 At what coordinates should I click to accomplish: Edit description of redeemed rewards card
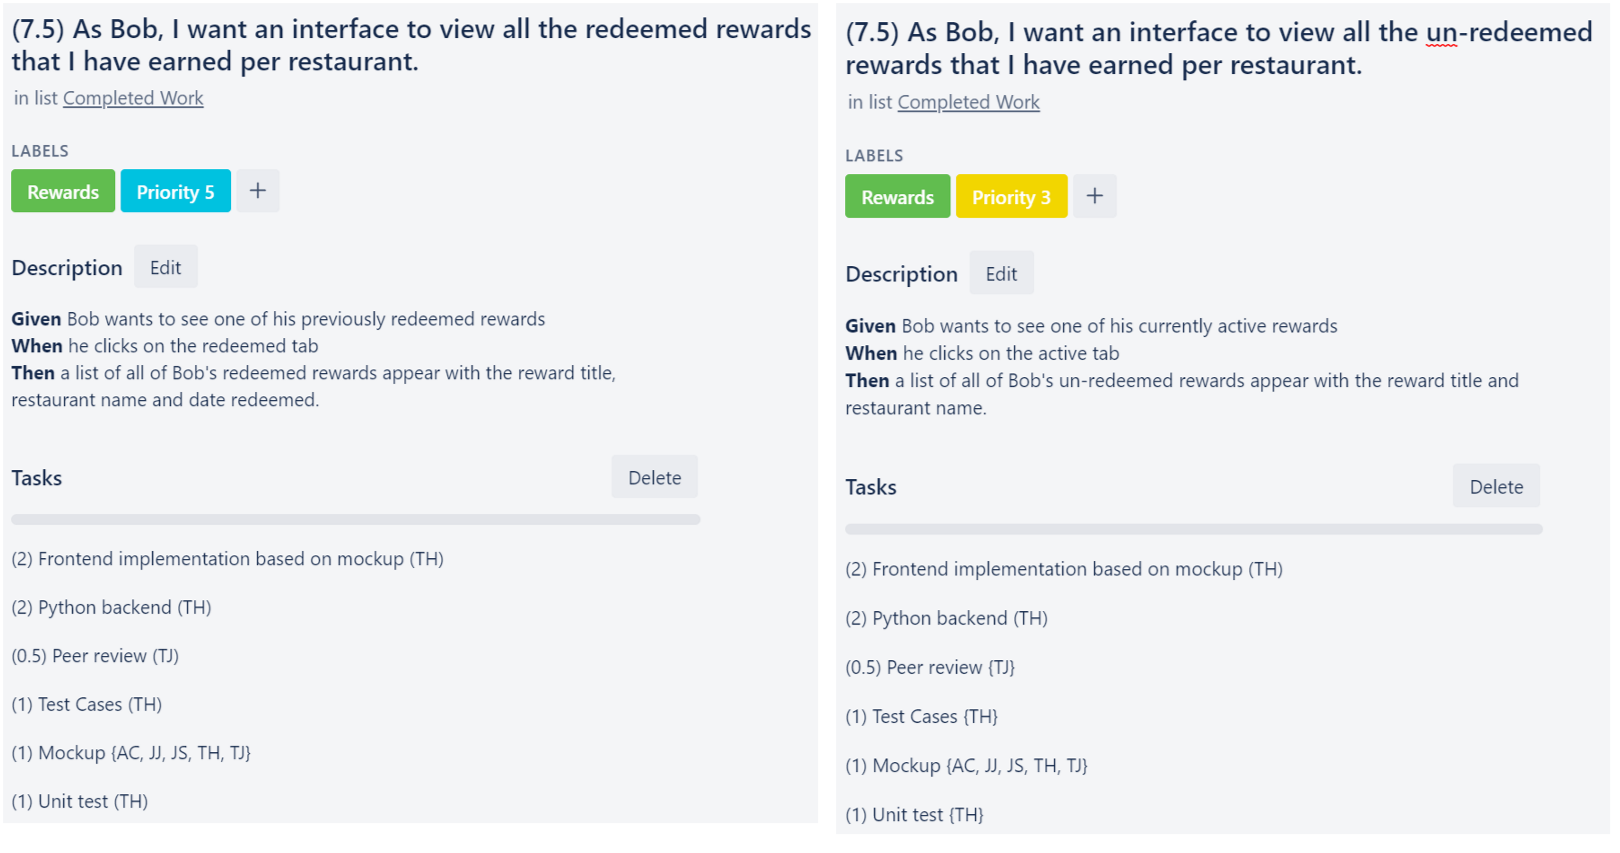(x=166, y=267)
